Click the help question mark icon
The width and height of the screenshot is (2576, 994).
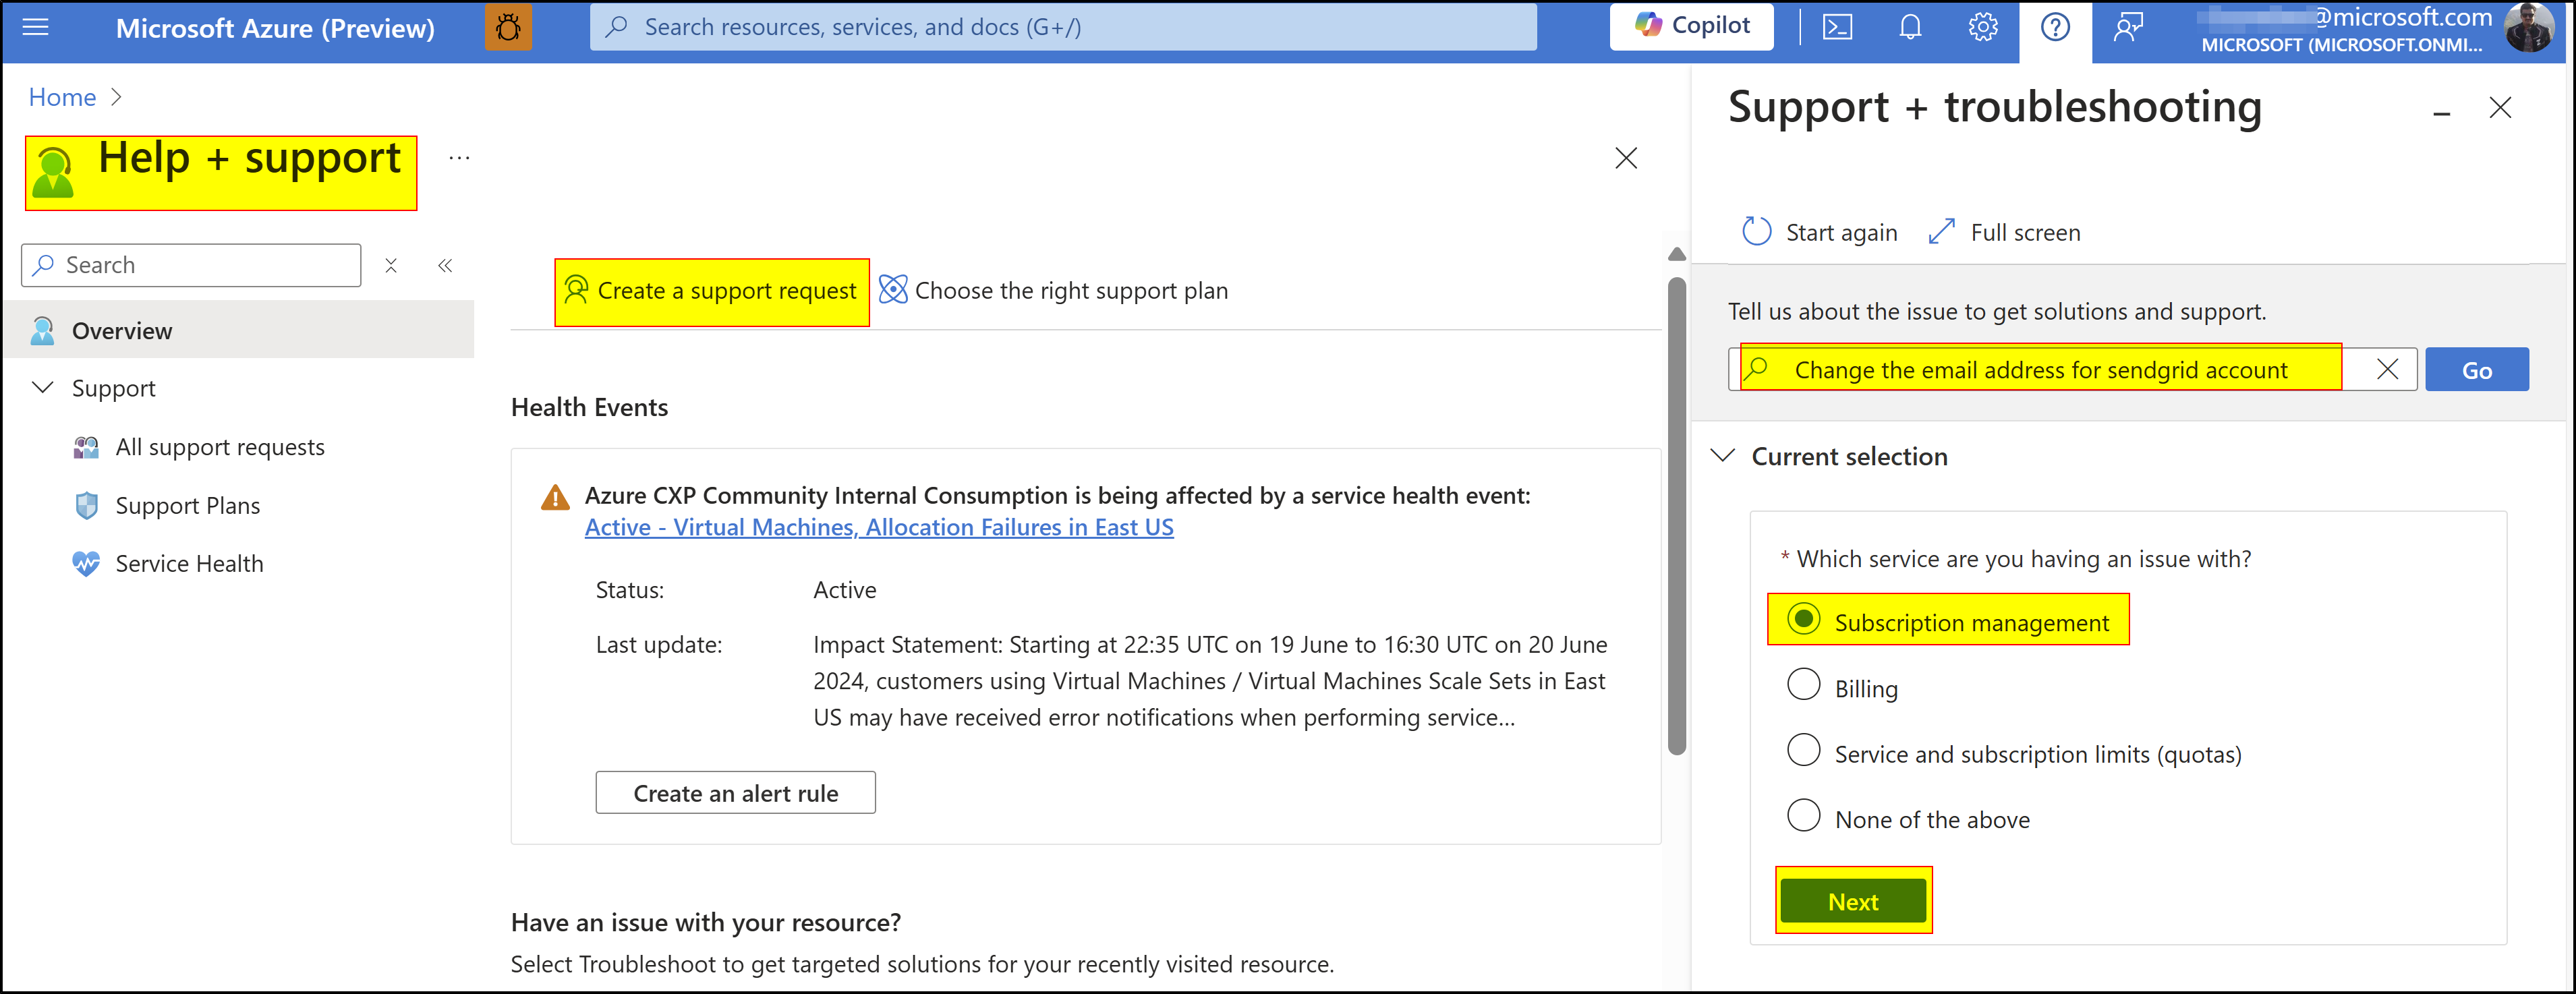(2055, 27)
